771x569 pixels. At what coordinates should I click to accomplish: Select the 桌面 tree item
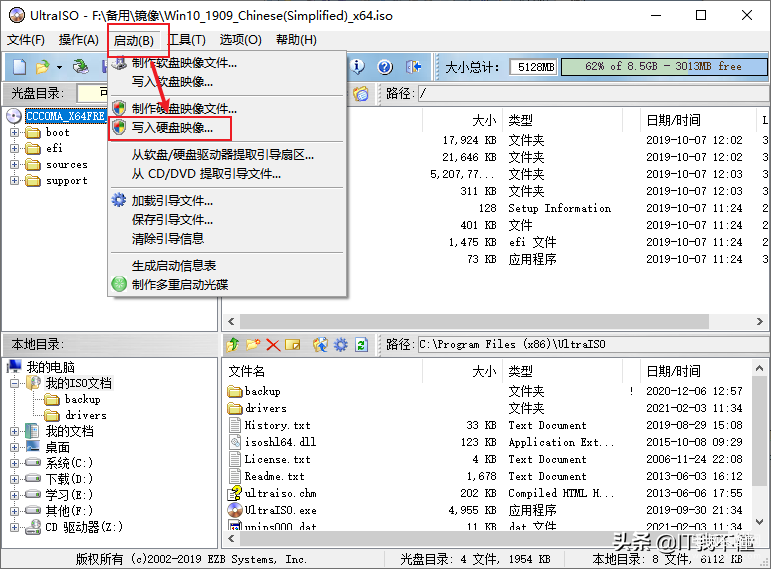(58, 448)
